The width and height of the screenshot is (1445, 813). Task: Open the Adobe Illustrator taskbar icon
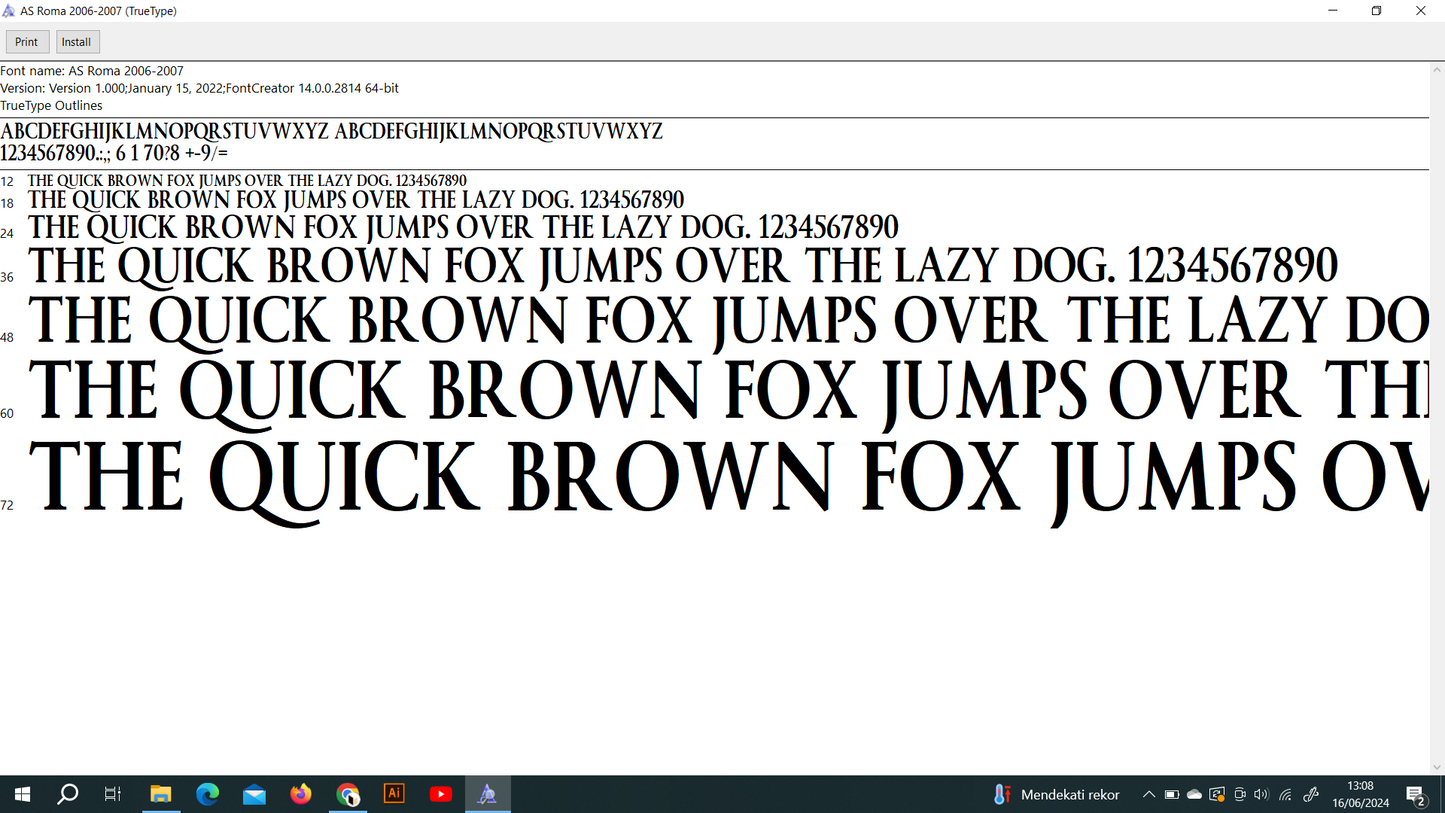[394, 793]
